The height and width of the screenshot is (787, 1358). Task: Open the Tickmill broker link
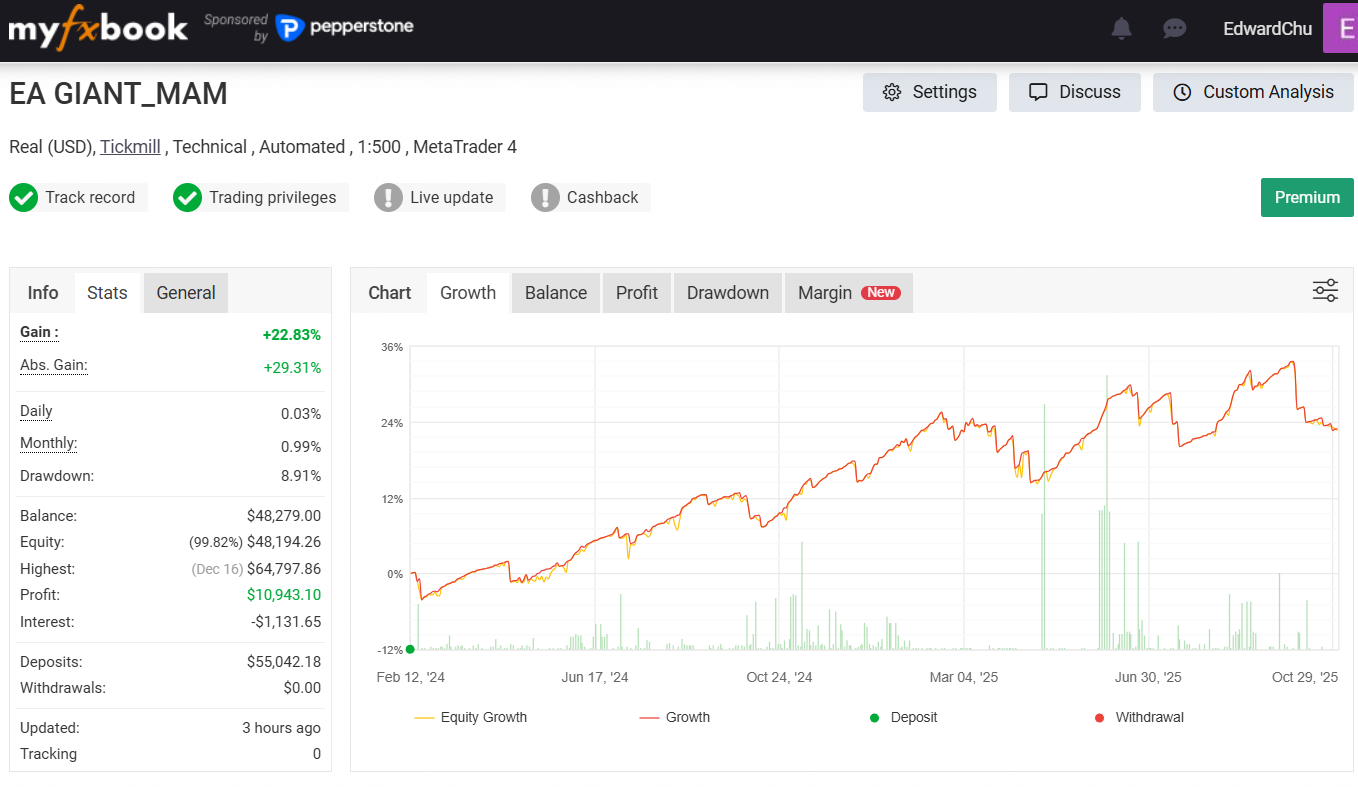(130, 147)
